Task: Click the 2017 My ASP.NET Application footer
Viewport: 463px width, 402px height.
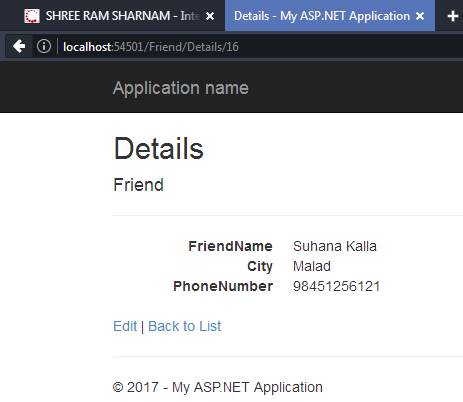Action: click(218, 387)
